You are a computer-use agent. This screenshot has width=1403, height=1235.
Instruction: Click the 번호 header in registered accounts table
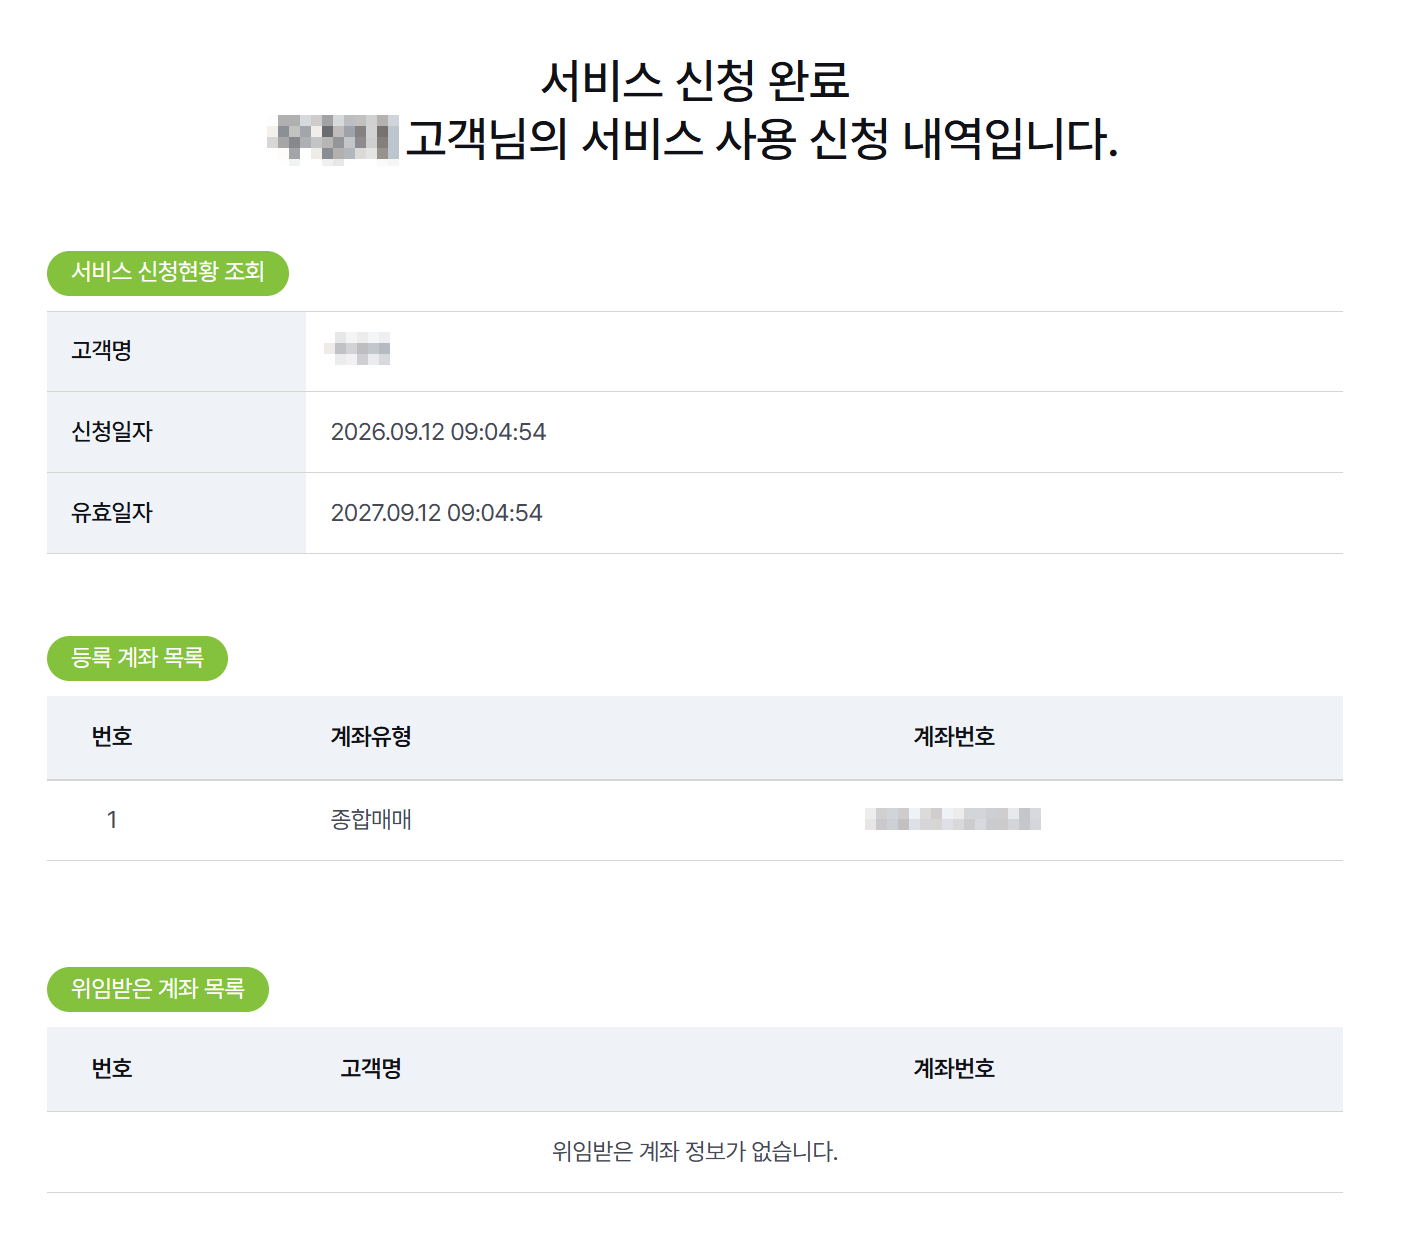point(112,737)
